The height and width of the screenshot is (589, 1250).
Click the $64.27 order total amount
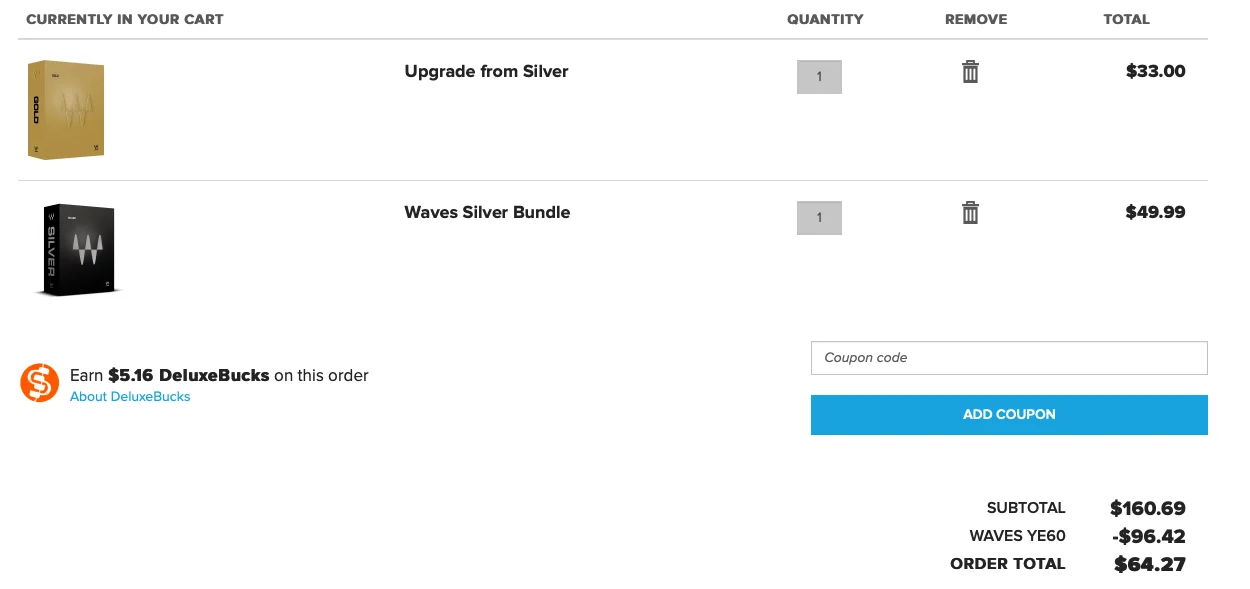tap(1150, 564)
